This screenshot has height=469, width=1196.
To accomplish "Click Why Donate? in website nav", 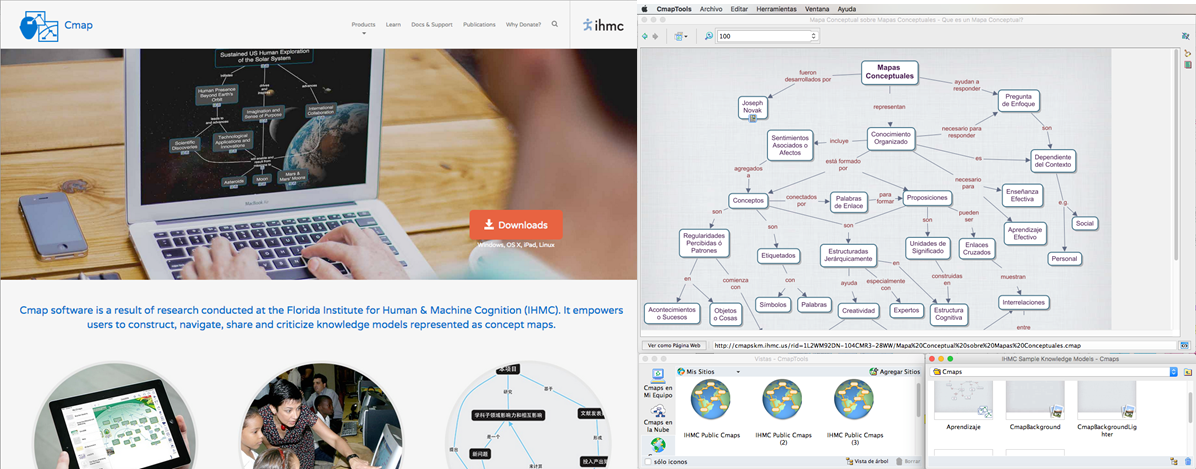I will pos(523,24).
